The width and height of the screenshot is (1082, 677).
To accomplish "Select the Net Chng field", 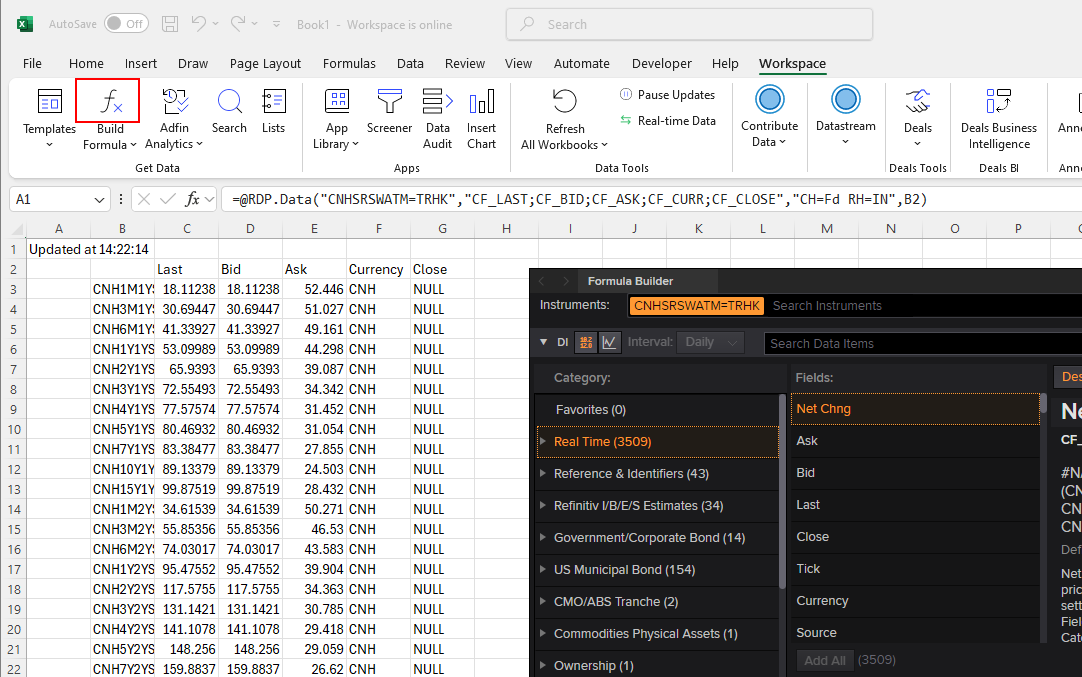I will (x=823, y=409).
